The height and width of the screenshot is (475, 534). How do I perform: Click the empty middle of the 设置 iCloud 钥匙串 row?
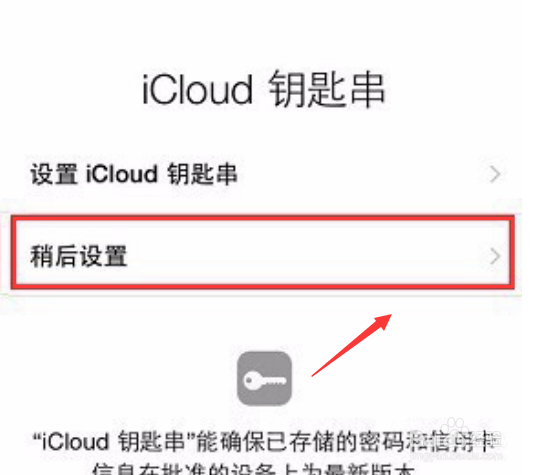coord(361,174)
